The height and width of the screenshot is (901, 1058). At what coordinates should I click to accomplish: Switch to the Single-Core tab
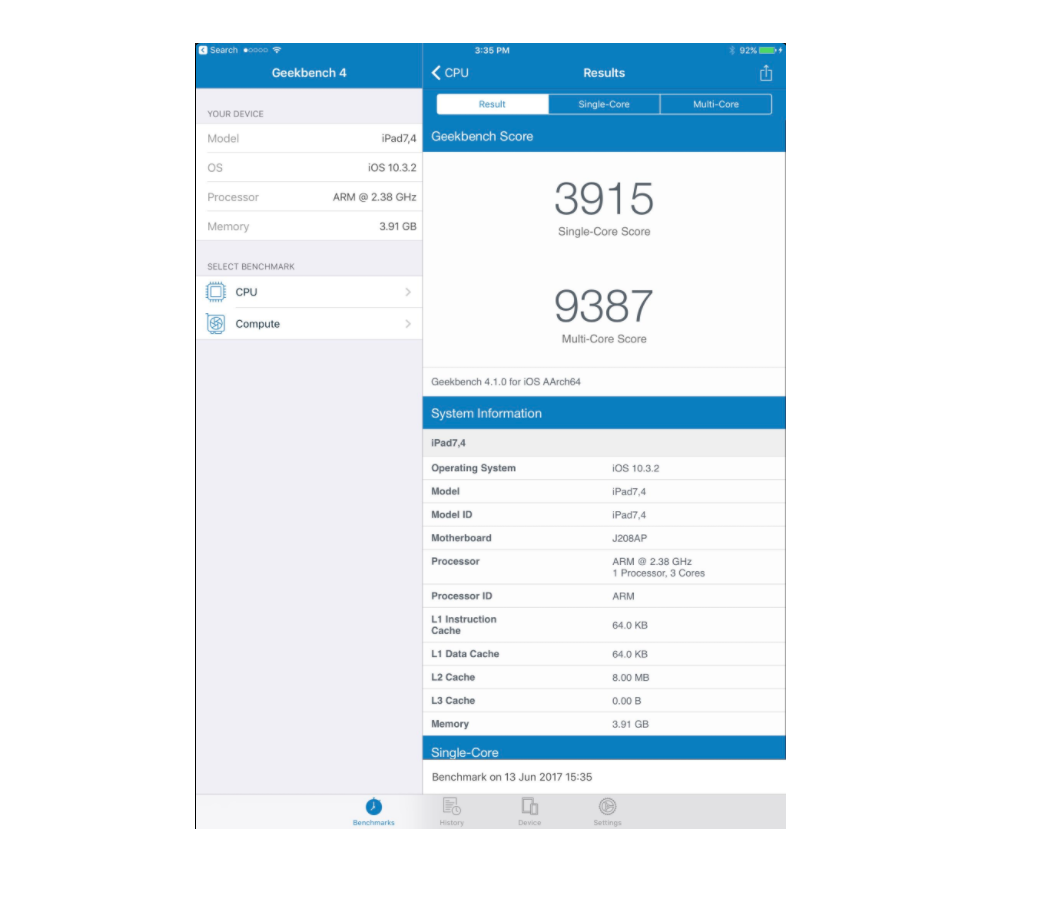604,104
